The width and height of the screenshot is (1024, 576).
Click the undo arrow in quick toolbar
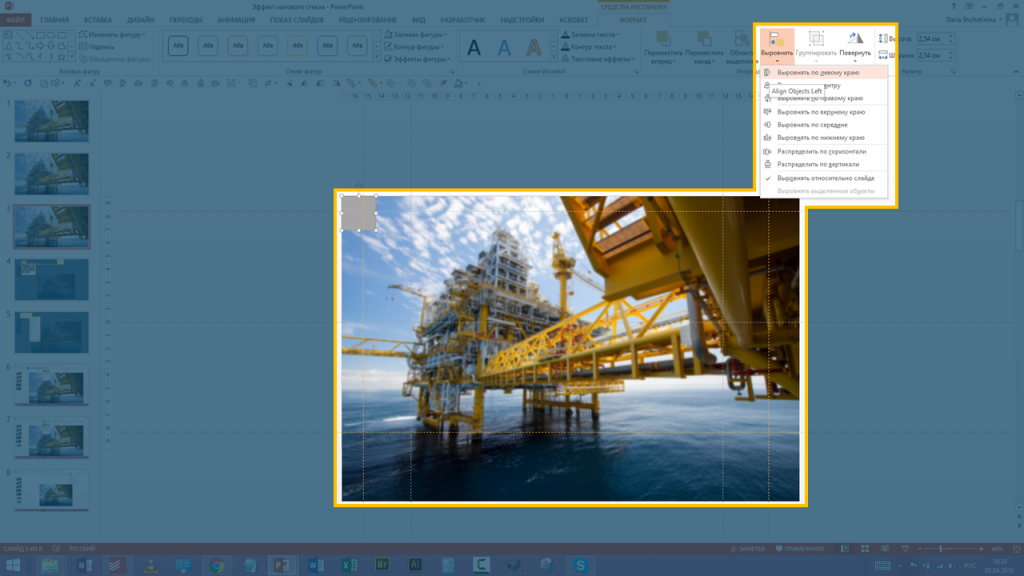pos(9,83)
